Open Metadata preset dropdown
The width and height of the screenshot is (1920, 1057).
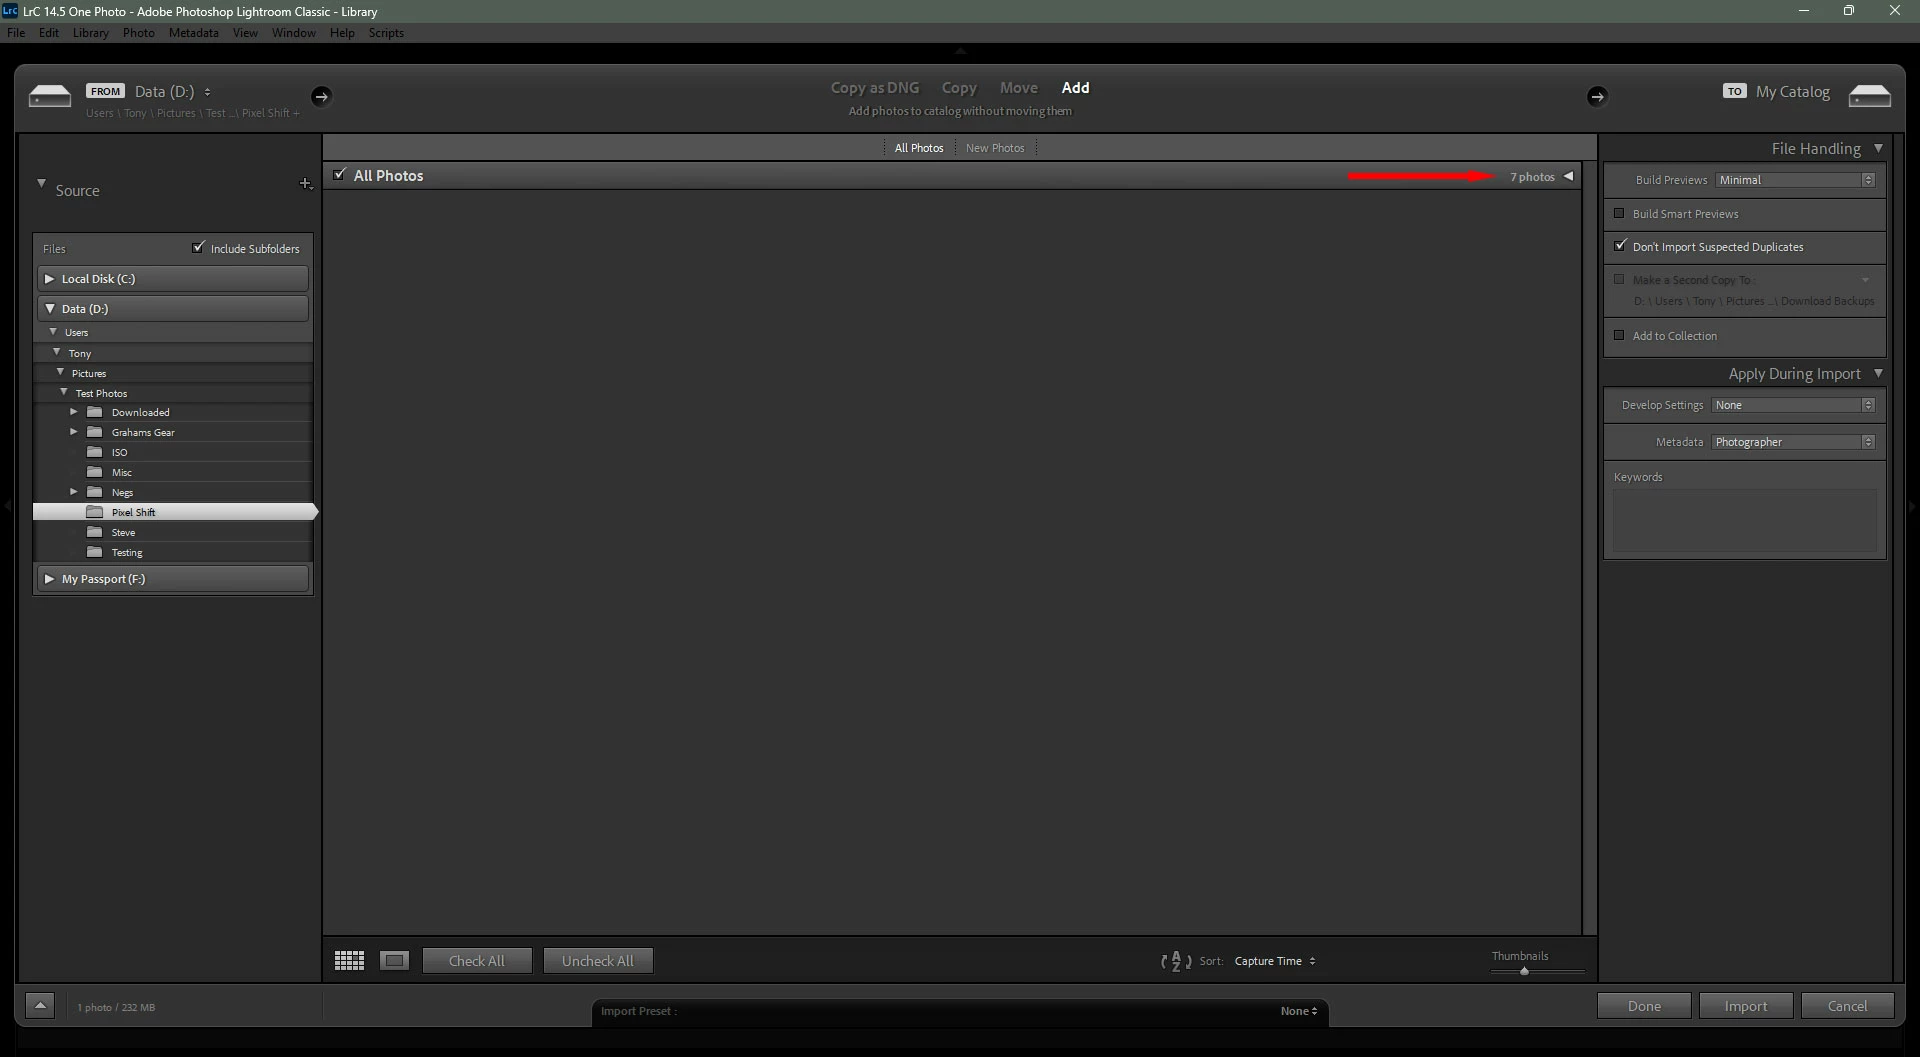pyautogui.click(x=1793, y=442)
